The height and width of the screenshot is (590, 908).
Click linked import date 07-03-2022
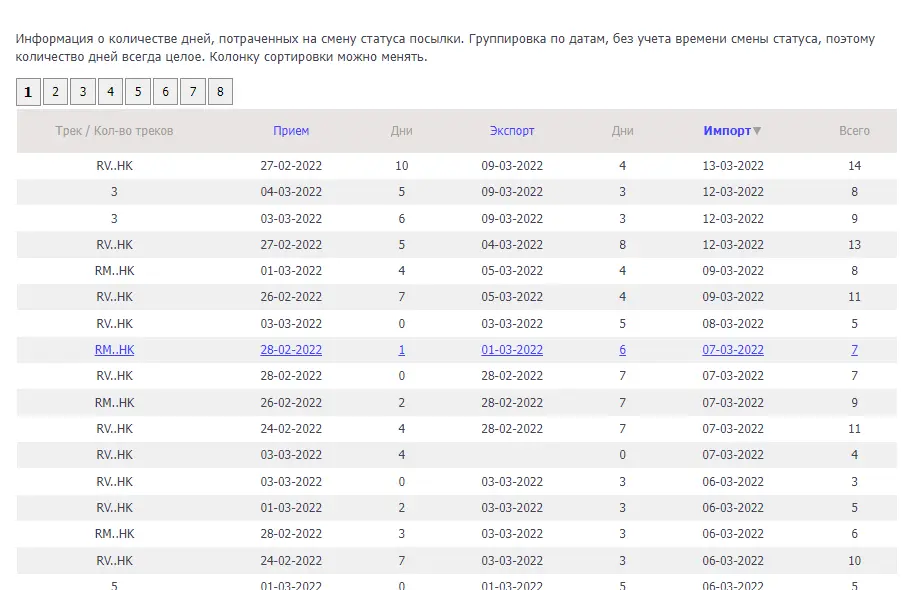pos(733,350)
